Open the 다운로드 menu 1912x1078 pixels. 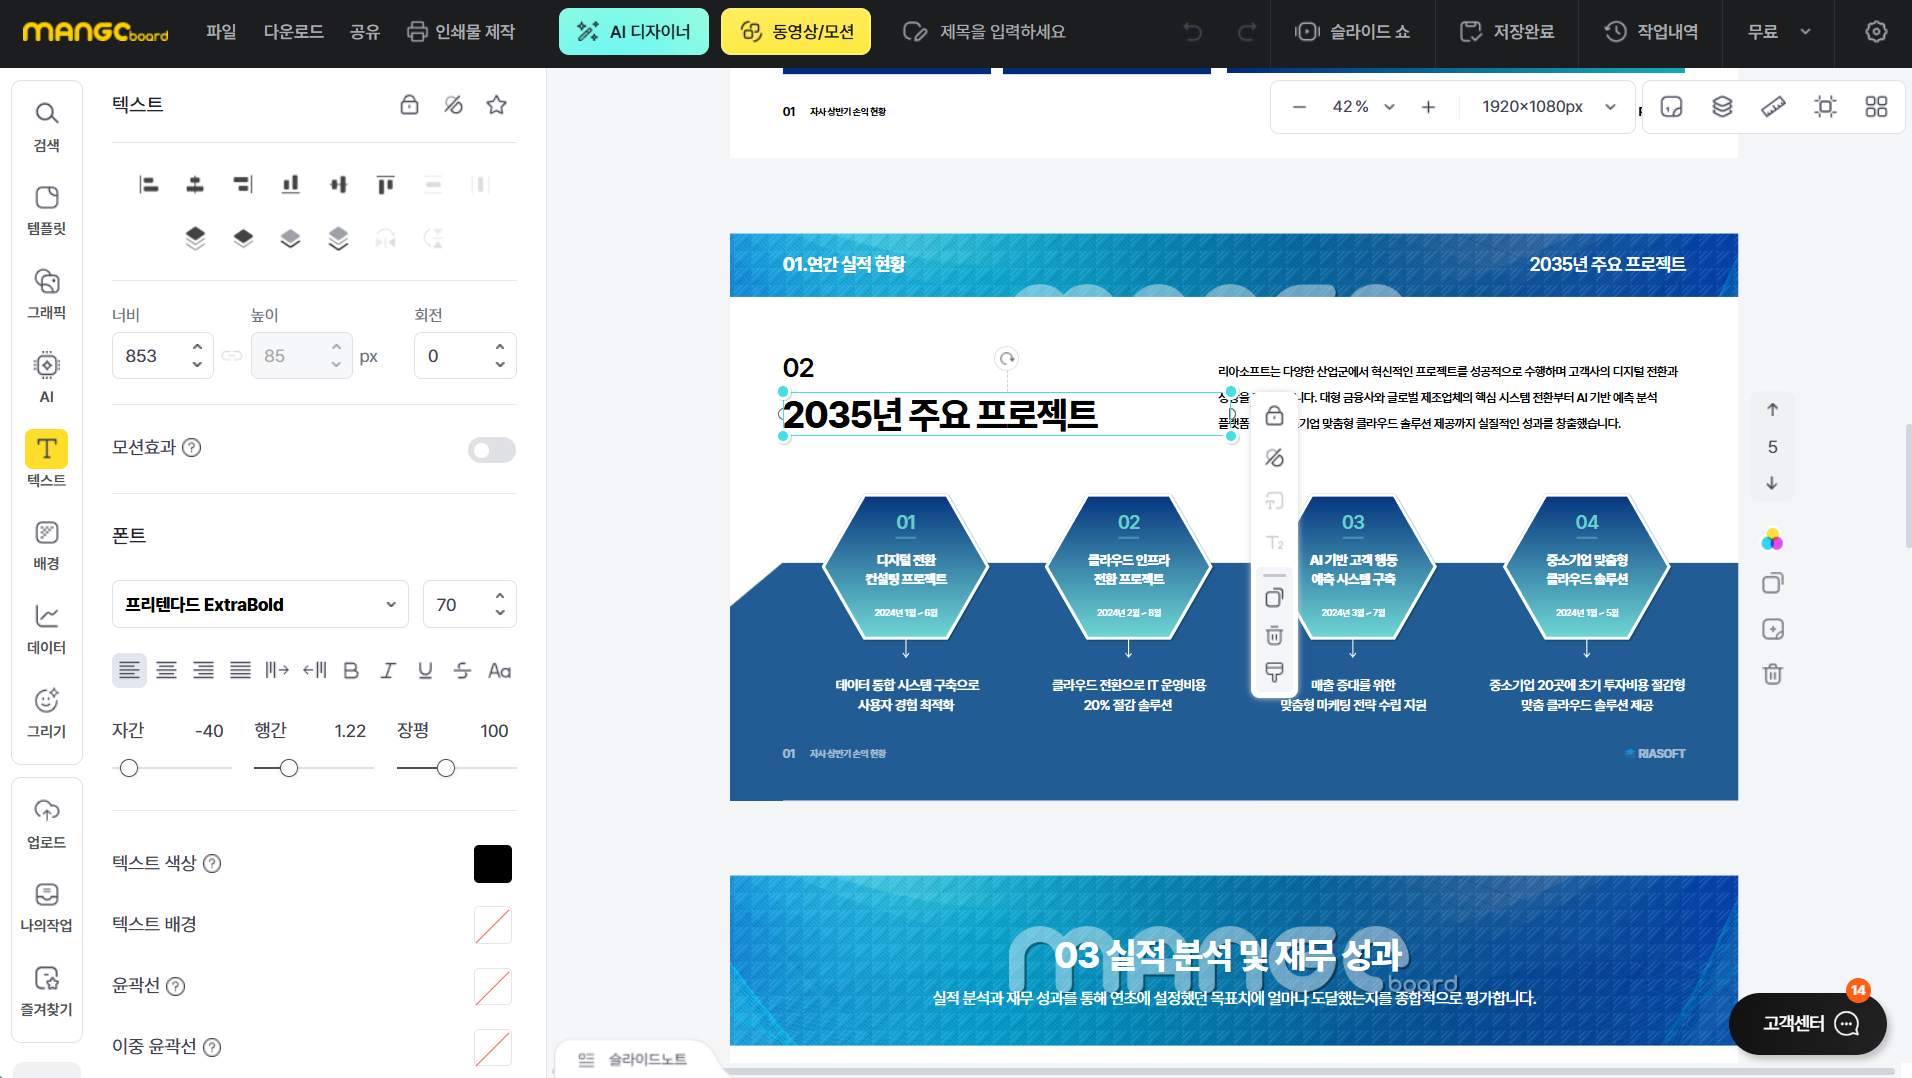tap(293, 32)
